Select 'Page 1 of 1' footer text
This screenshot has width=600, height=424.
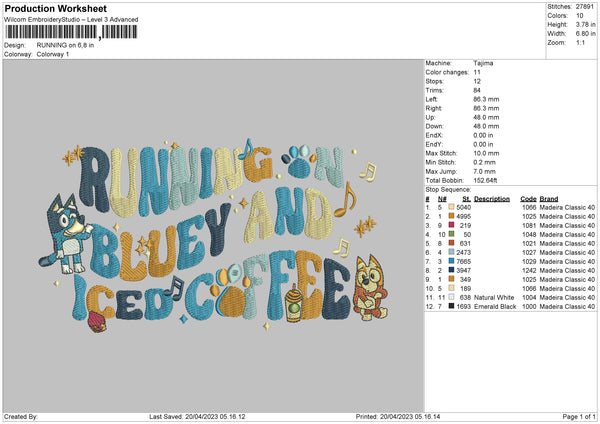point(579,416)
